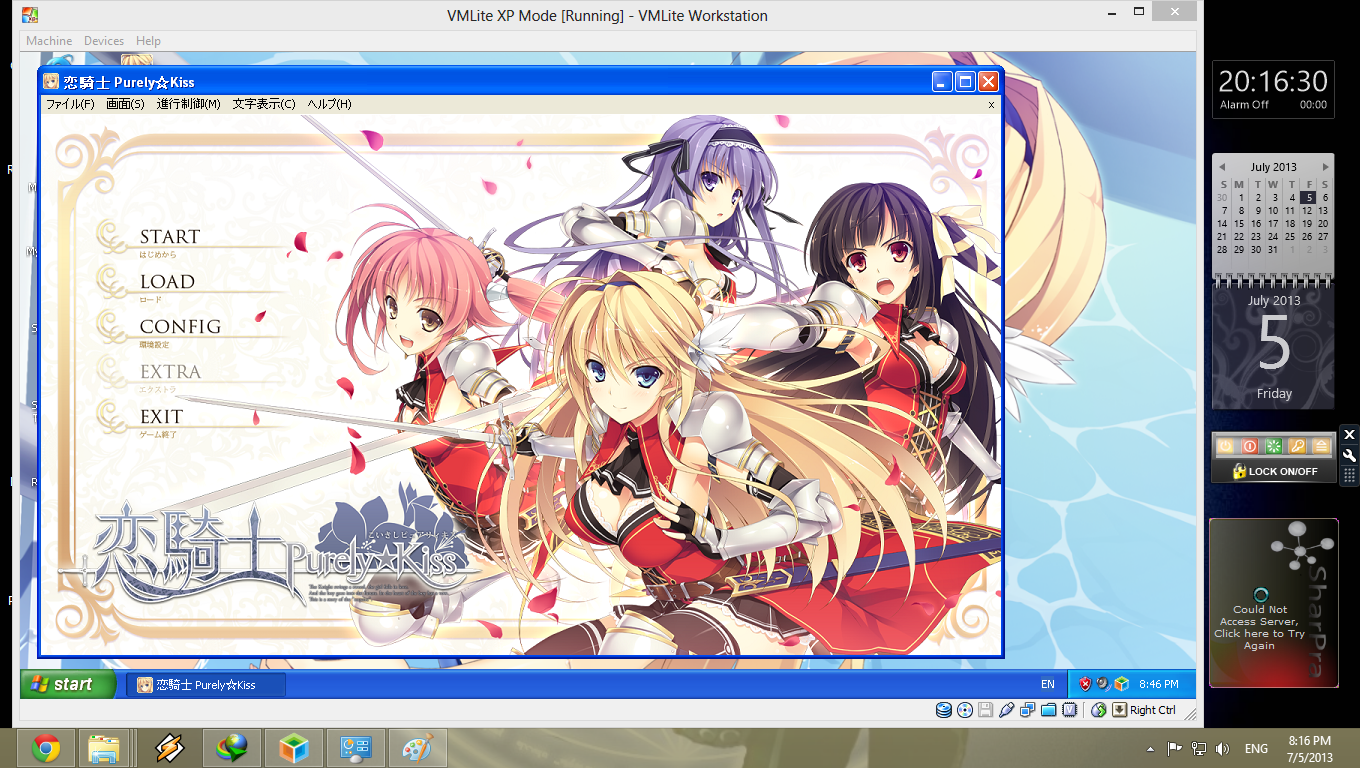This screenshot has height=768, width=1360.
Task: Click the Right Ctrl host key label
Action: pyautogui.click(x=1153, y=710)
